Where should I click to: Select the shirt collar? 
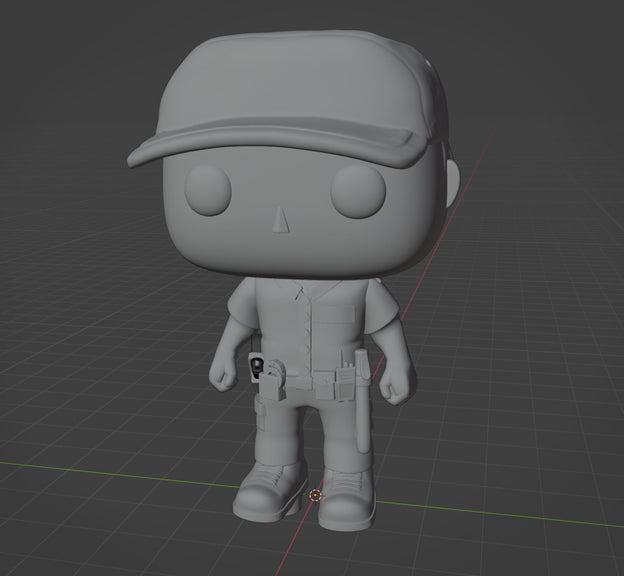300,291
